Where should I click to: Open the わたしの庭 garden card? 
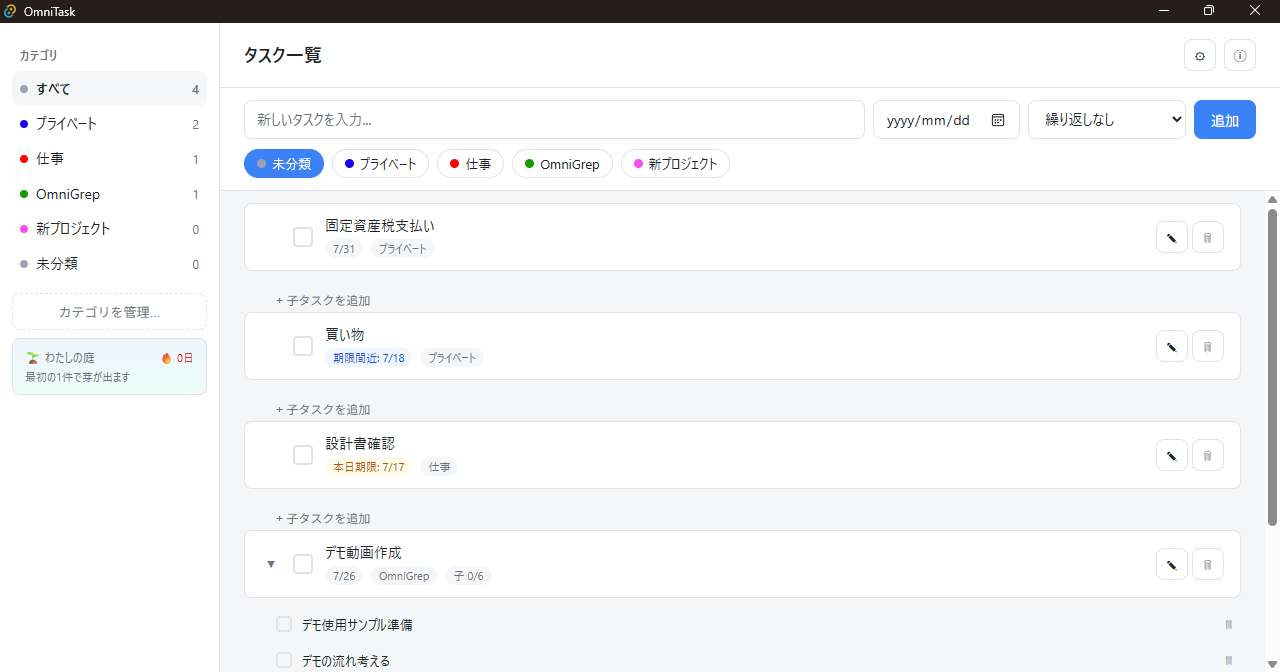pos(109,367)
